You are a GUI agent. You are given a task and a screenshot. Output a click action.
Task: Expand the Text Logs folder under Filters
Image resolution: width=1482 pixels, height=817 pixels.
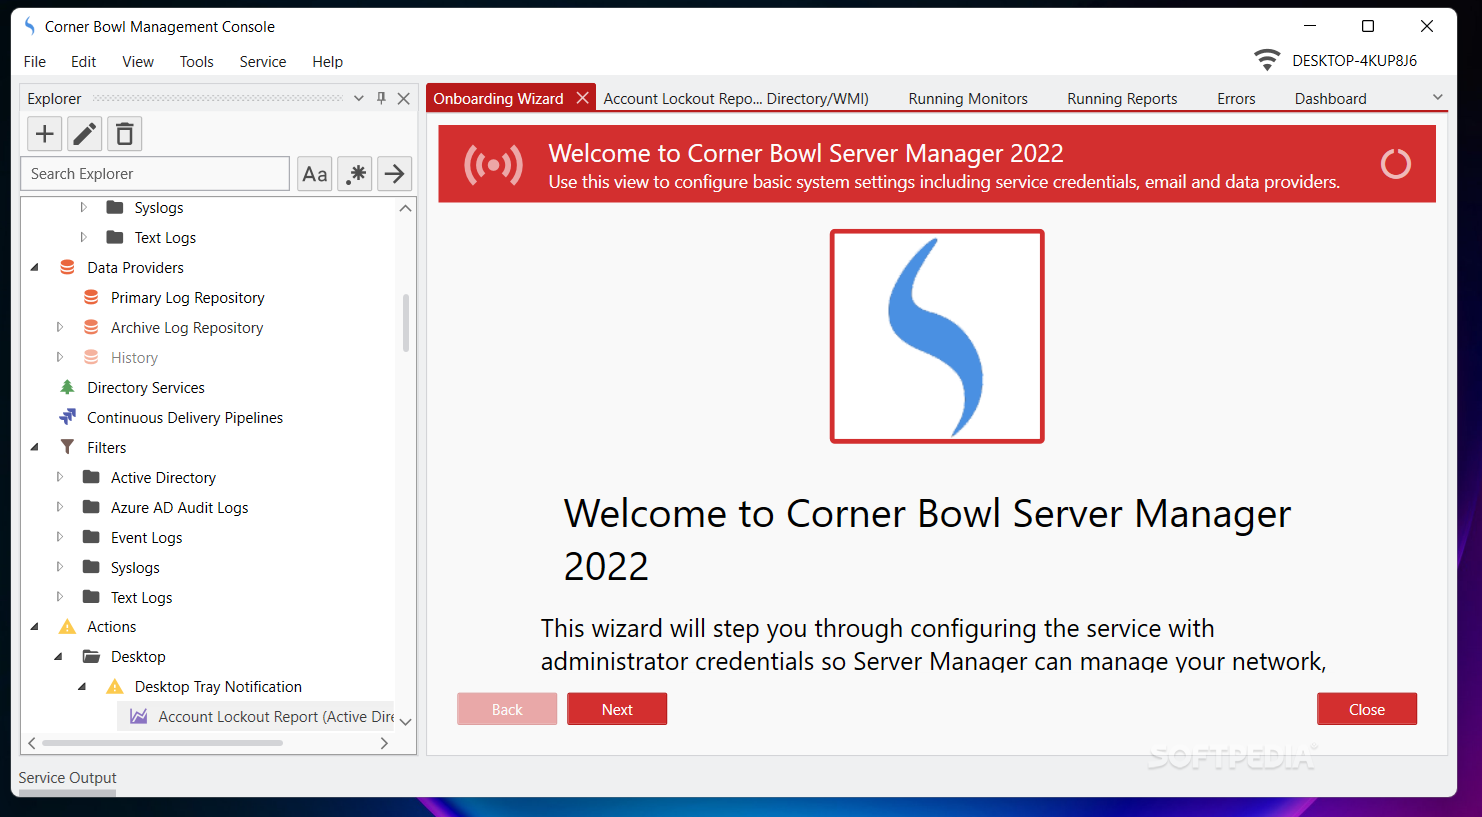point(59,598)
